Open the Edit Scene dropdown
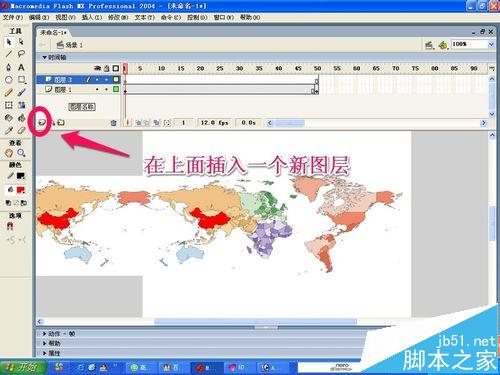 pyautogui.click(x=429, y=45)
